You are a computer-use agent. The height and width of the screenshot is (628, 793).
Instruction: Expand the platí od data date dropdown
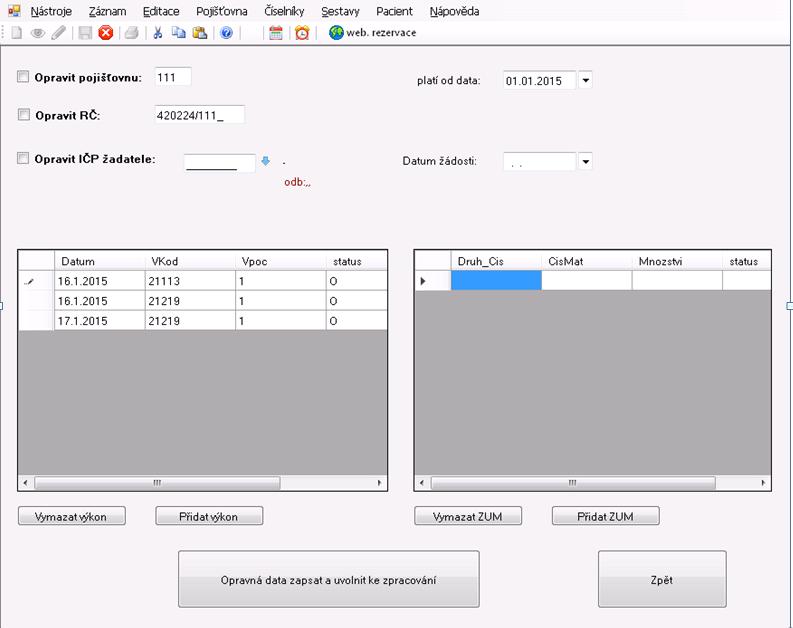point(585,80)
